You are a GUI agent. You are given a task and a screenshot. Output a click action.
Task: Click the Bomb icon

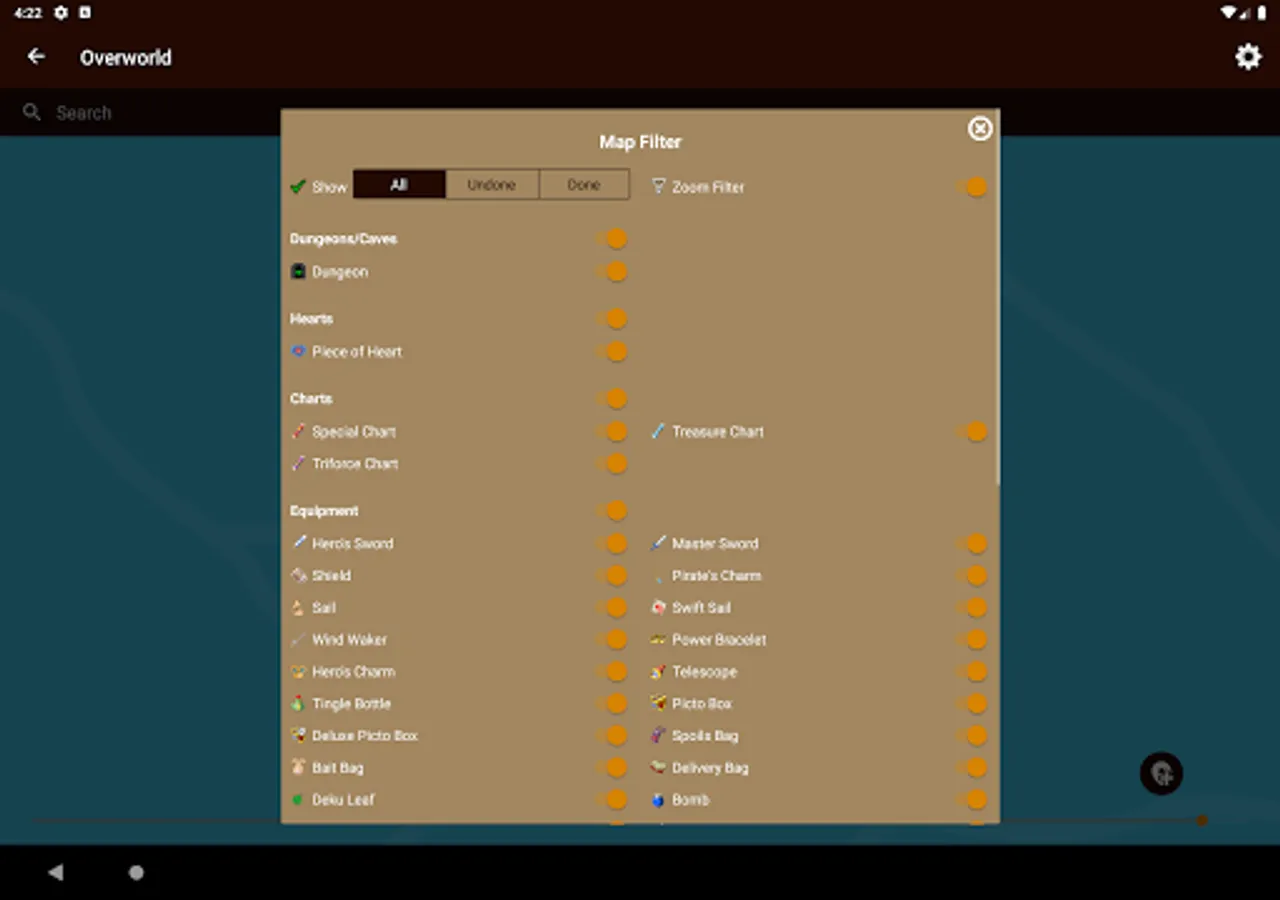(658, 799)
